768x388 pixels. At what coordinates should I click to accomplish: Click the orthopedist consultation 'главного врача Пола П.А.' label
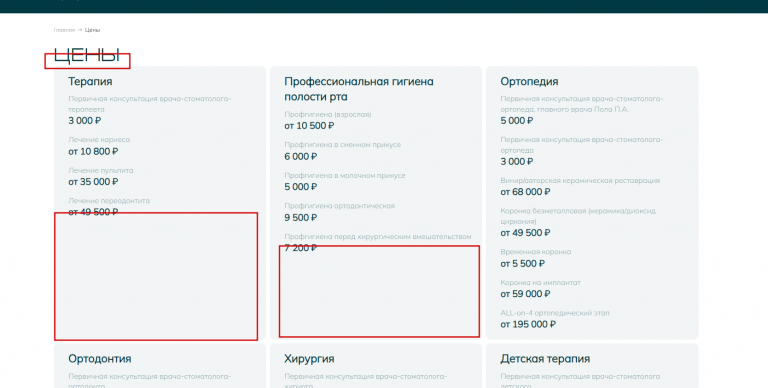tap(581, 104)
